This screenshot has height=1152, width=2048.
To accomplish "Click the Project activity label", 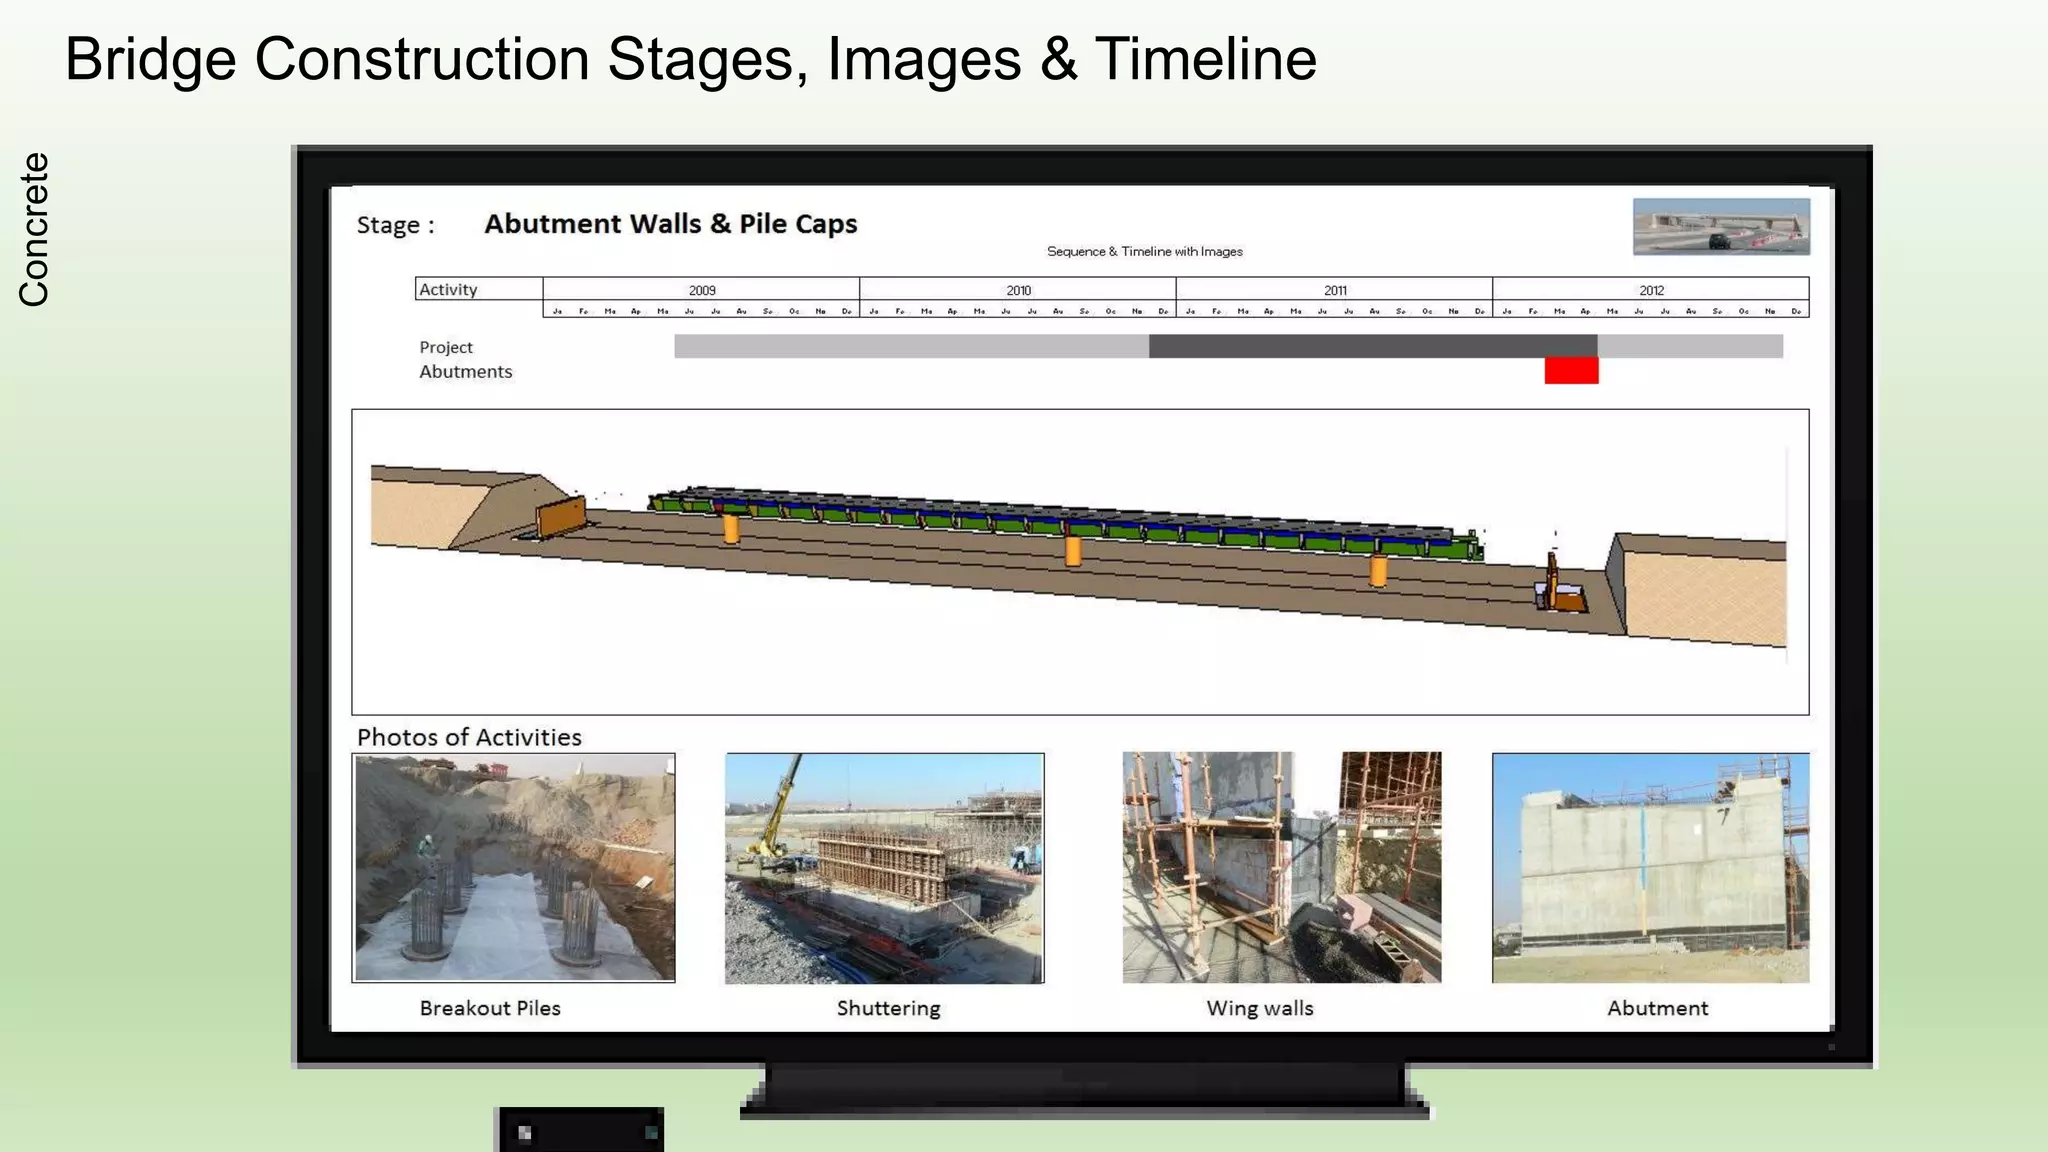I will (x=446, y=347).
